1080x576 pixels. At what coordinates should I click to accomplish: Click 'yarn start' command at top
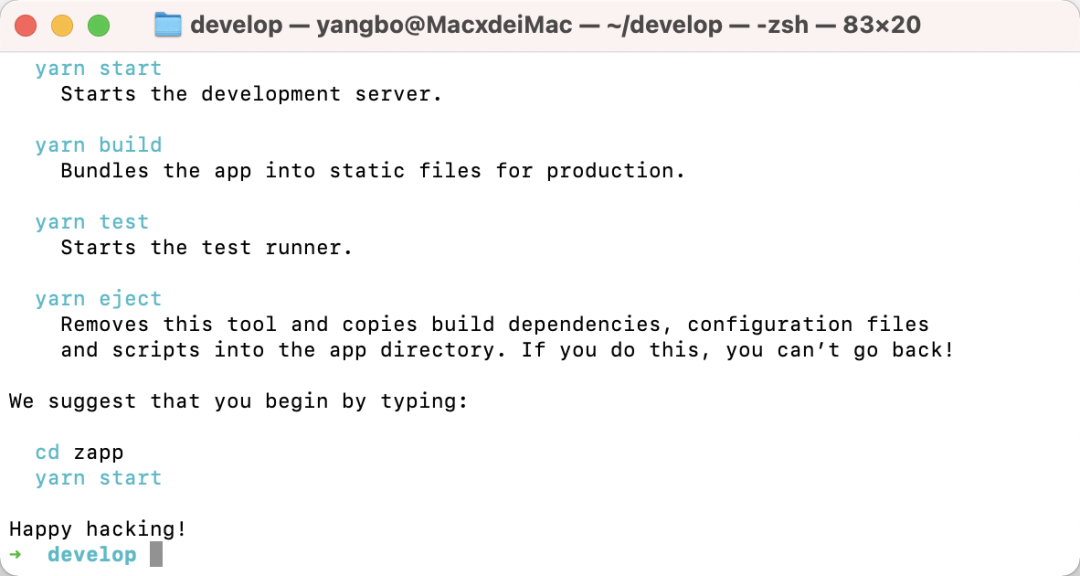pyautogui.click(x=98, y=69)
